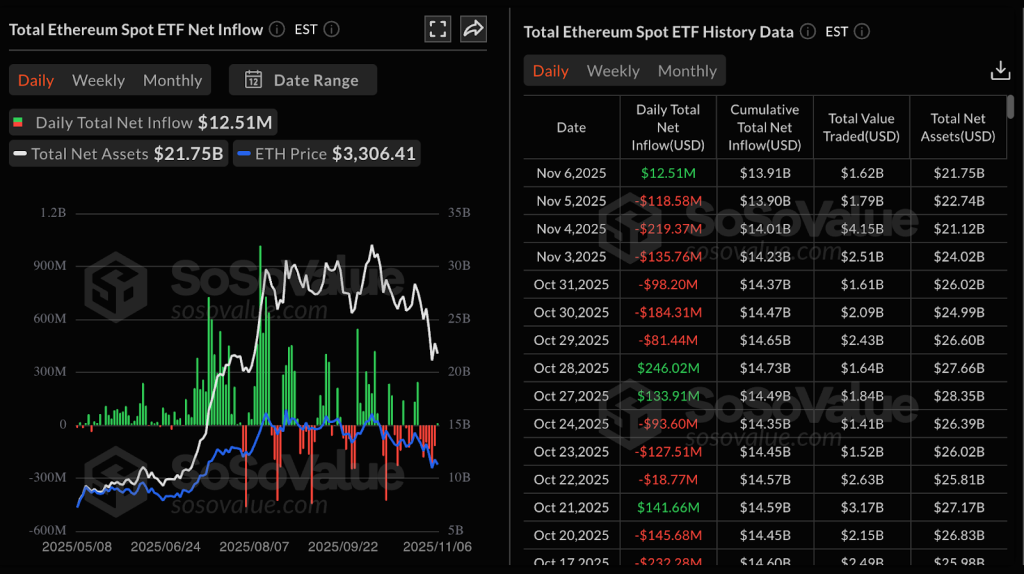Image resolution: width=1024 pixels, height=574 pixels.
Task: Open the Date Range picker
Action: point(303,80)
